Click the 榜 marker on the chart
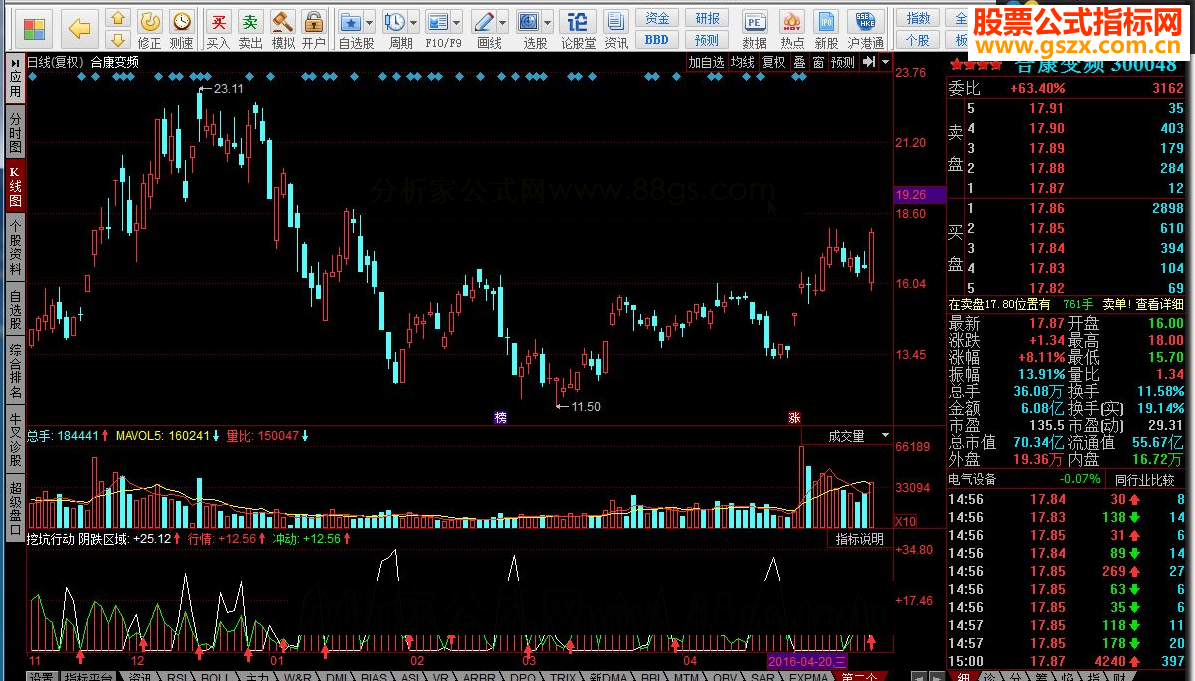Viewport: 1195px width, 681px height. [501, 417]
